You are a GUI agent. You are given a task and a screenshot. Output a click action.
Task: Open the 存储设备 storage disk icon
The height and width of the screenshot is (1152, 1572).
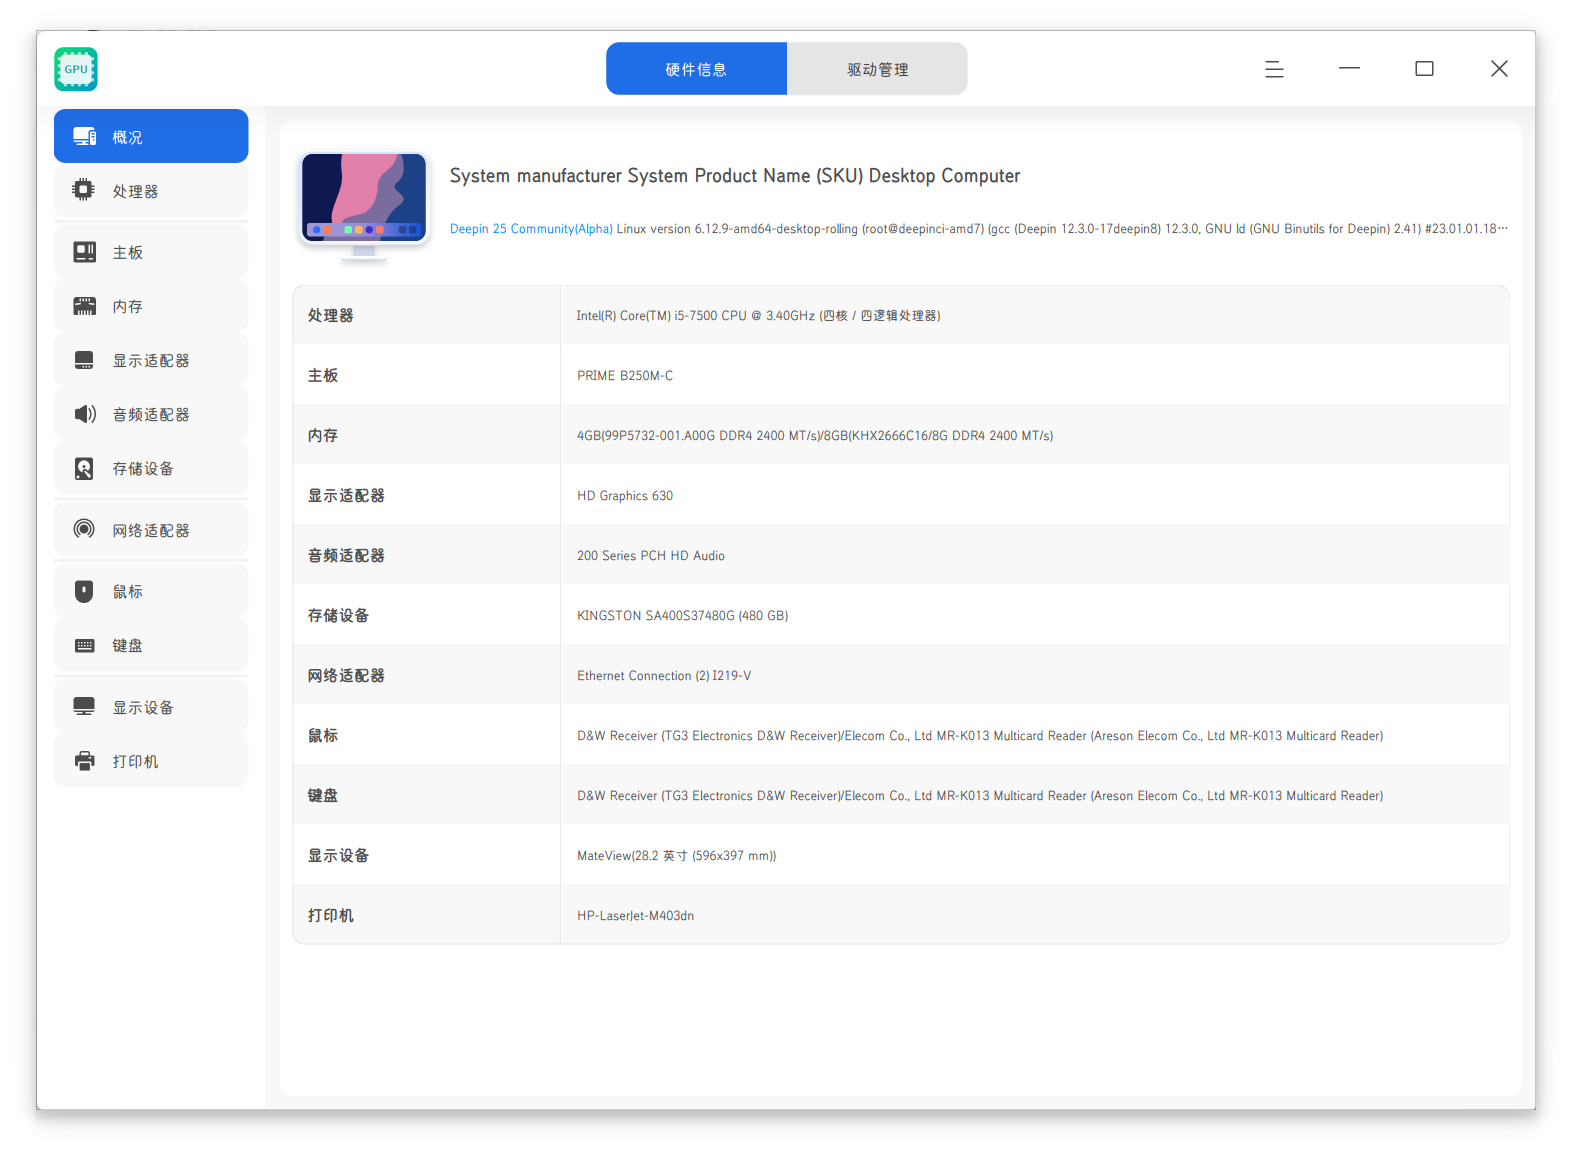click(85, 468)
